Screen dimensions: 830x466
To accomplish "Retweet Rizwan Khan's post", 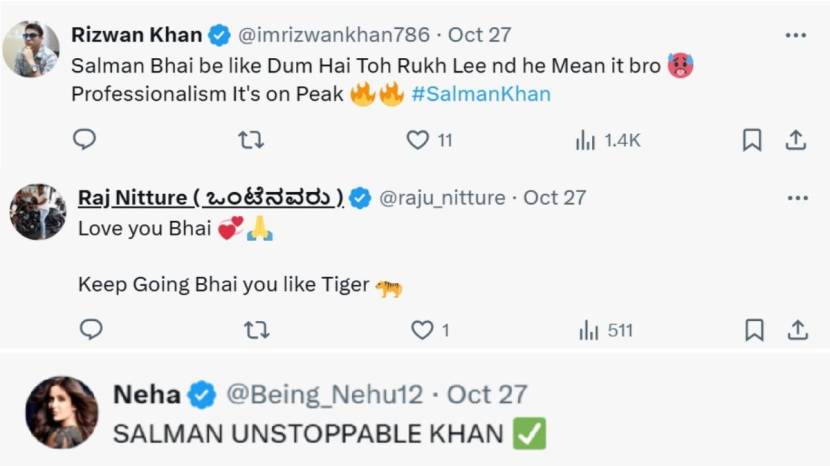I will click(251, 140).
